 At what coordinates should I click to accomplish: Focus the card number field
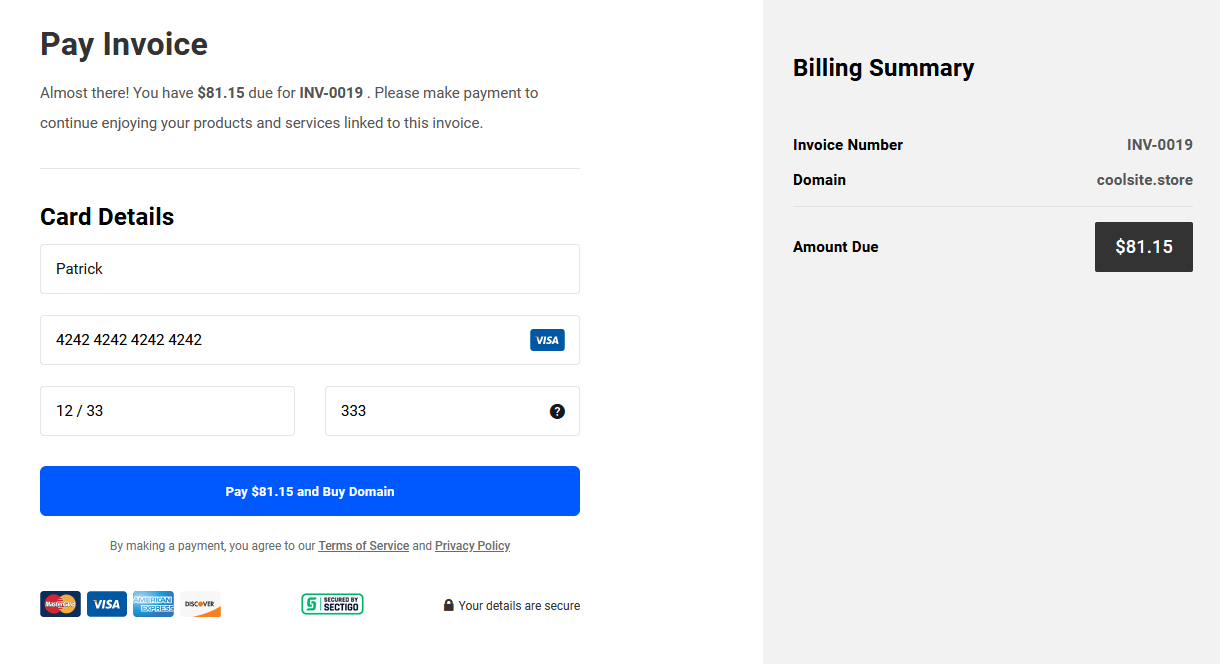310,340
